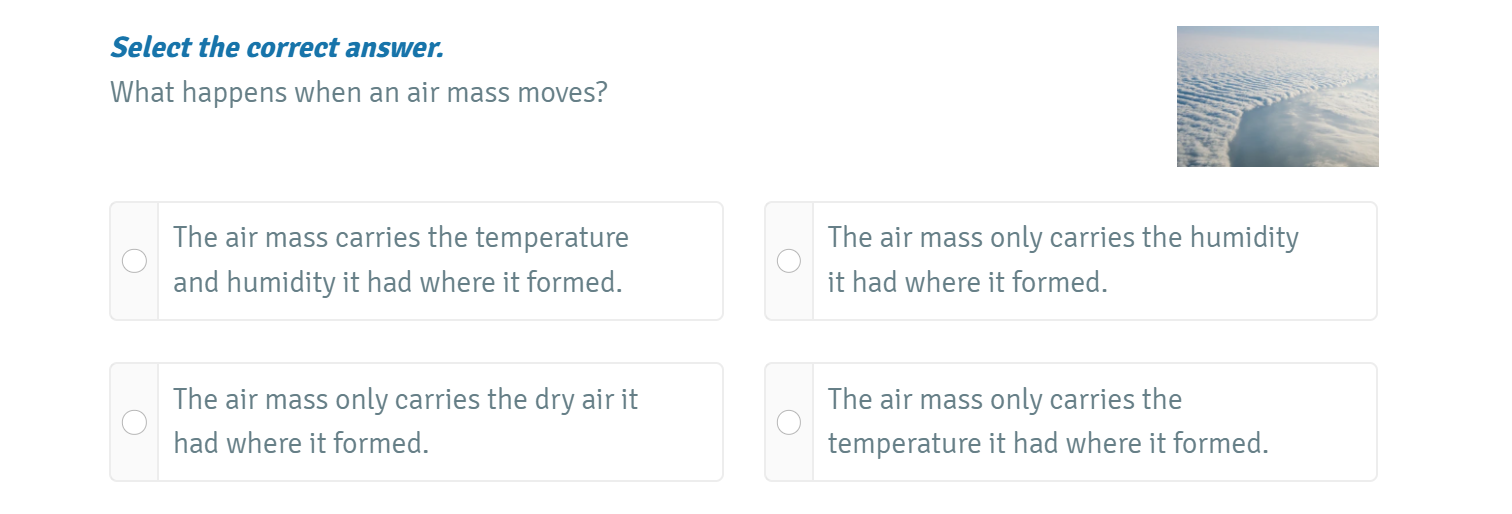Click the line 'and humidity it had where it formed.'
Image resolution: width=1512 pixels, height=514 pixels.
398,283
